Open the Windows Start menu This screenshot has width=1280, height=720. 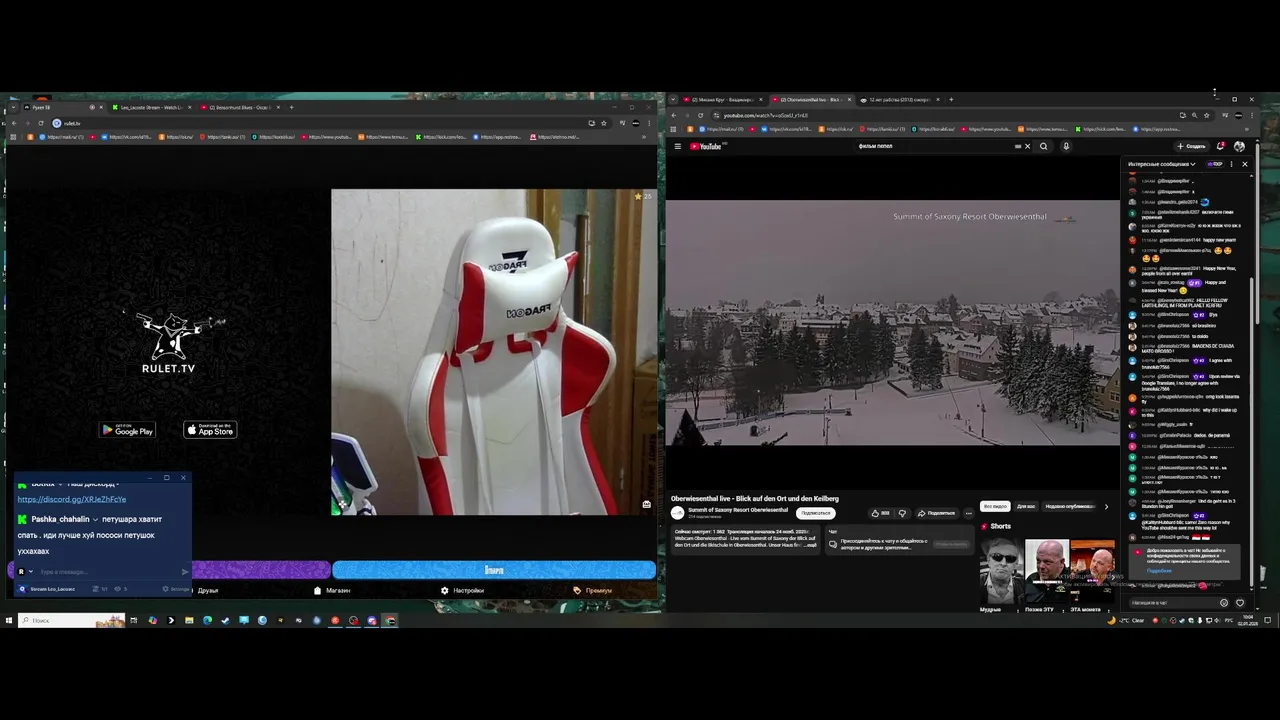(x=9, y=620)
